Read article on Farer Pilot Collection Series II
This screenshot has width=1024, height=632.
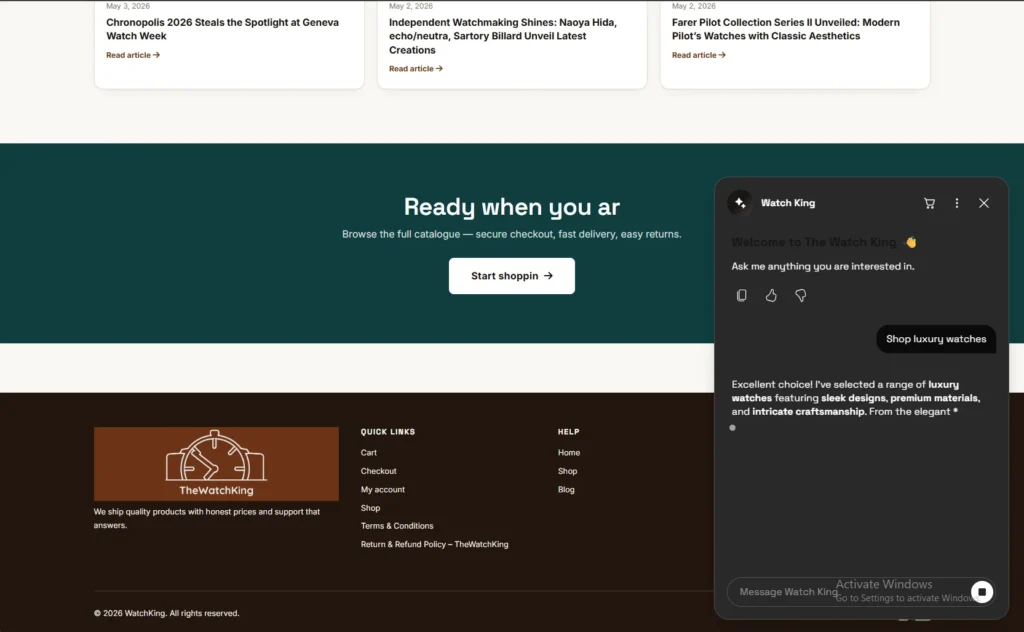click(698, 55)
